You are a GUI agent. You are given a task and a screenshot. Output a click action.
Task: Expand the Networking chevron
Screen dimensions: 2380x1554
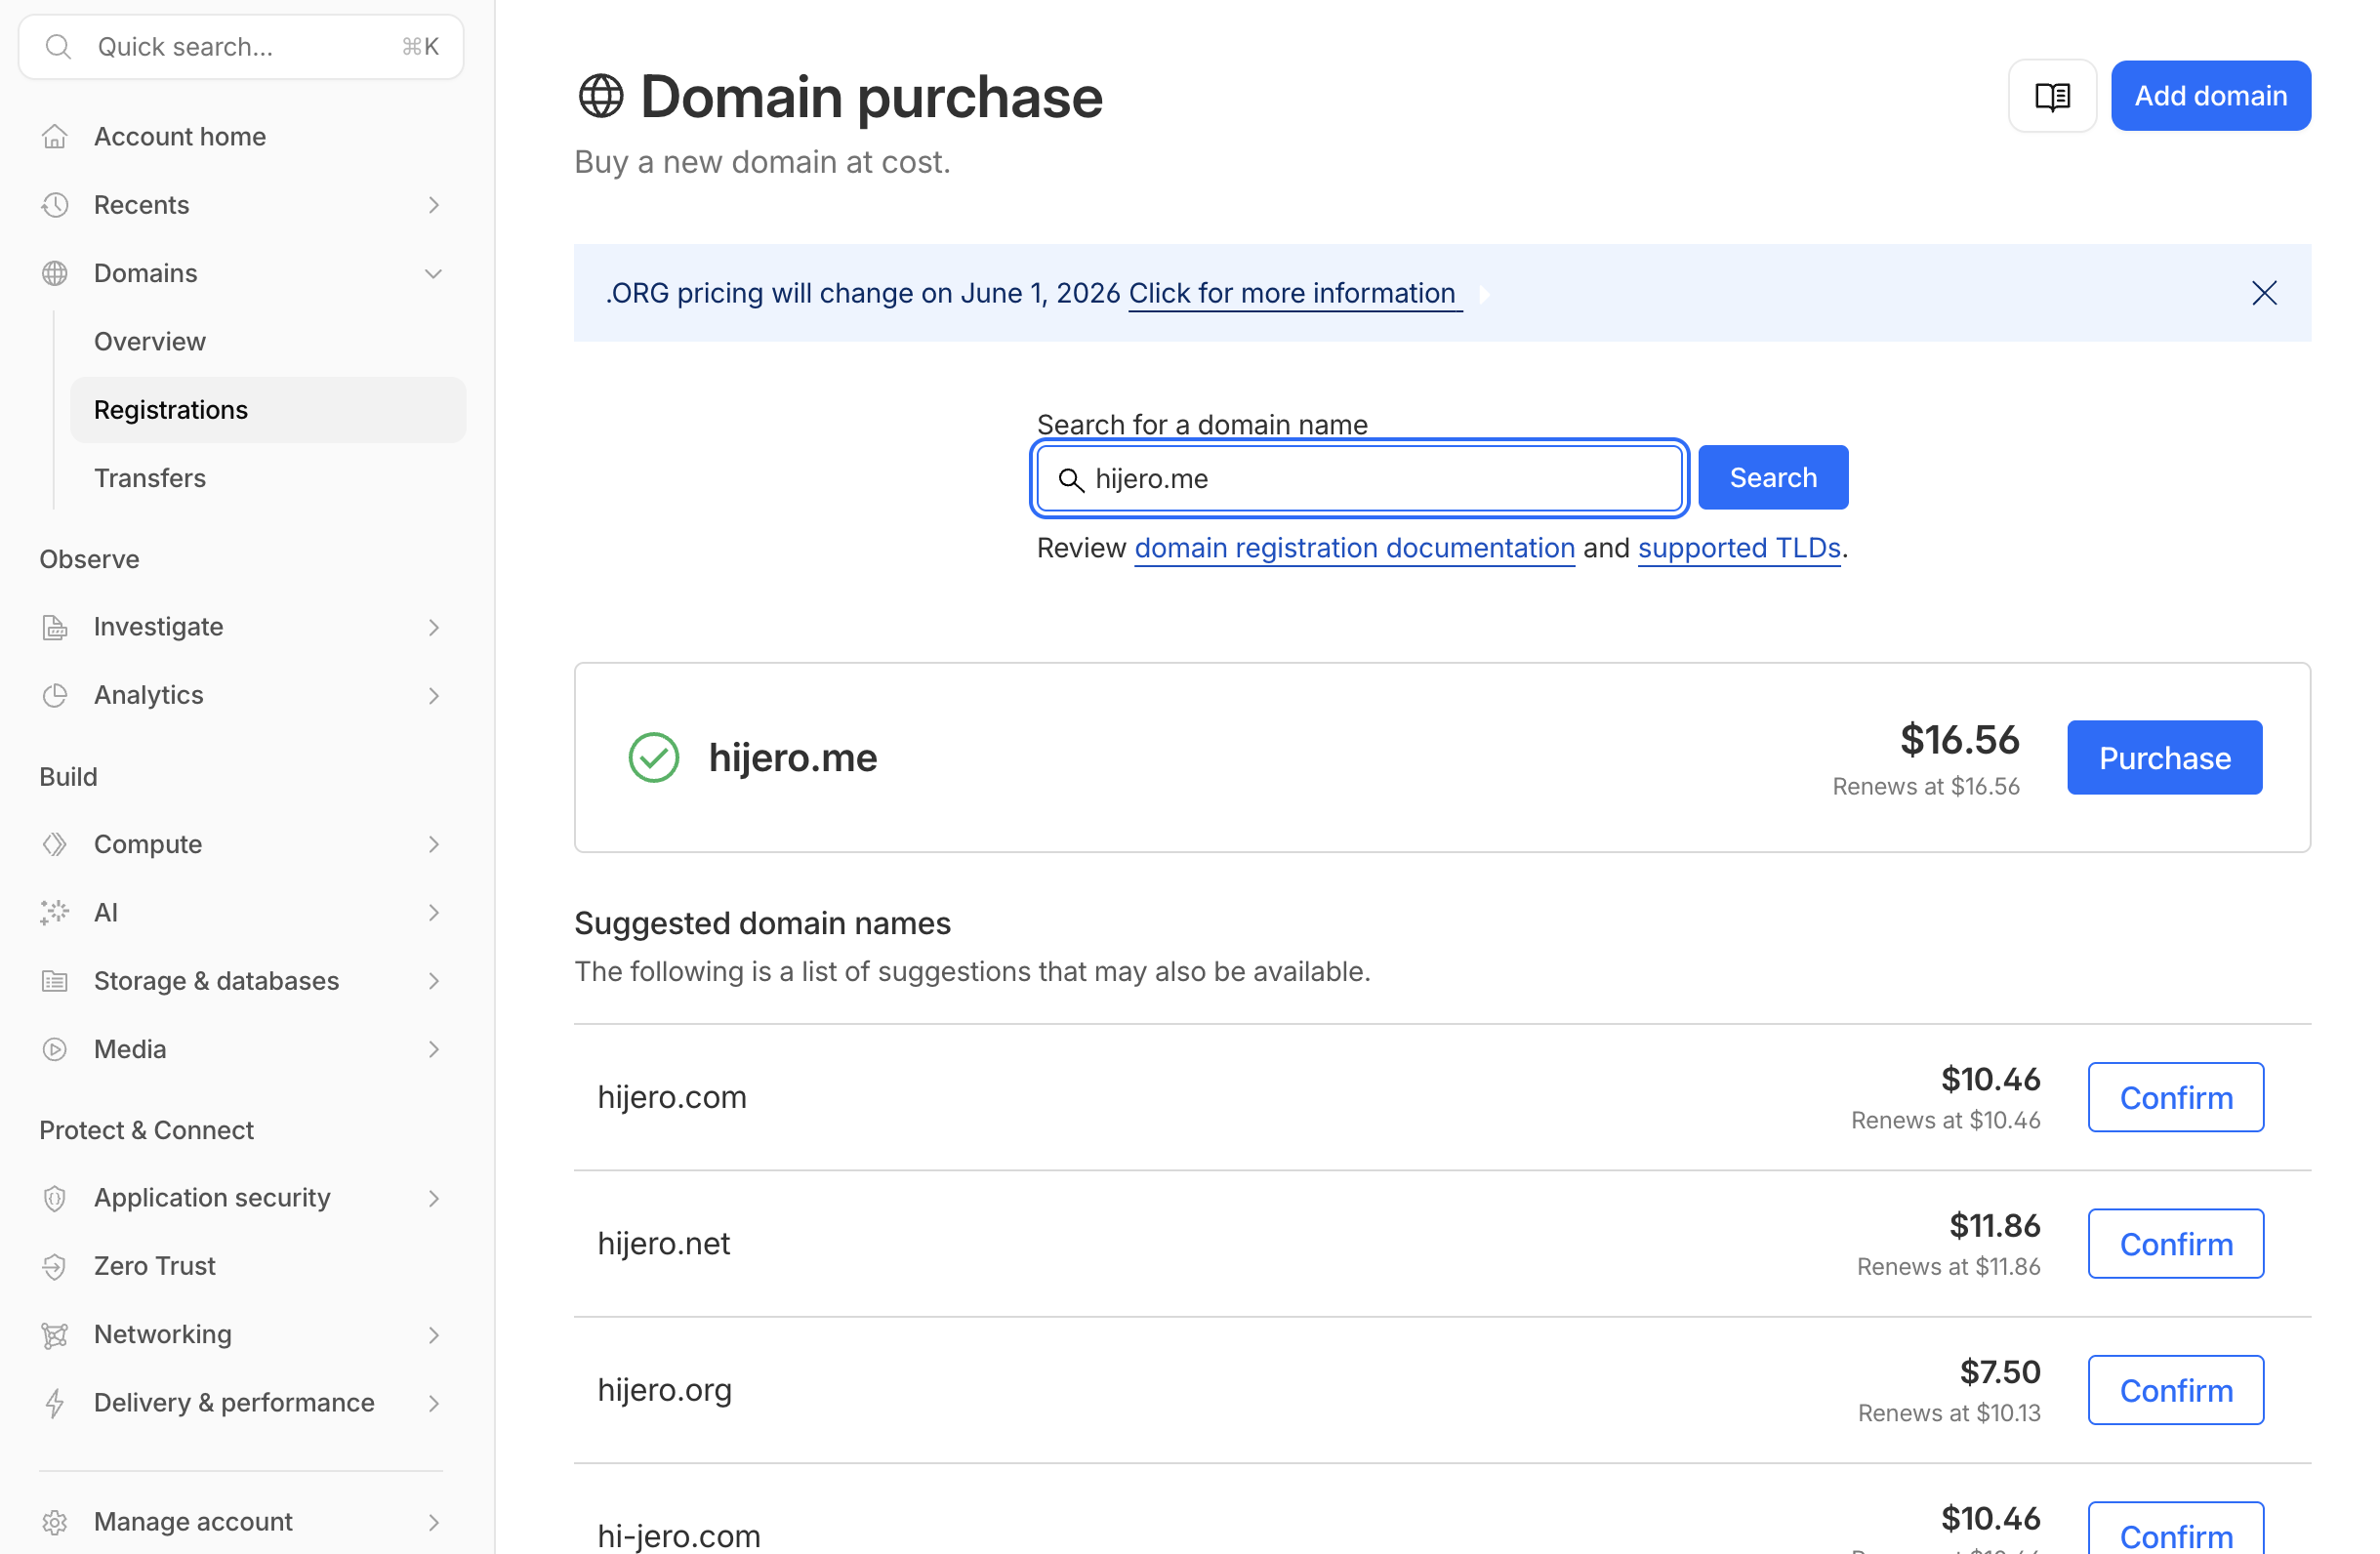433,1334
